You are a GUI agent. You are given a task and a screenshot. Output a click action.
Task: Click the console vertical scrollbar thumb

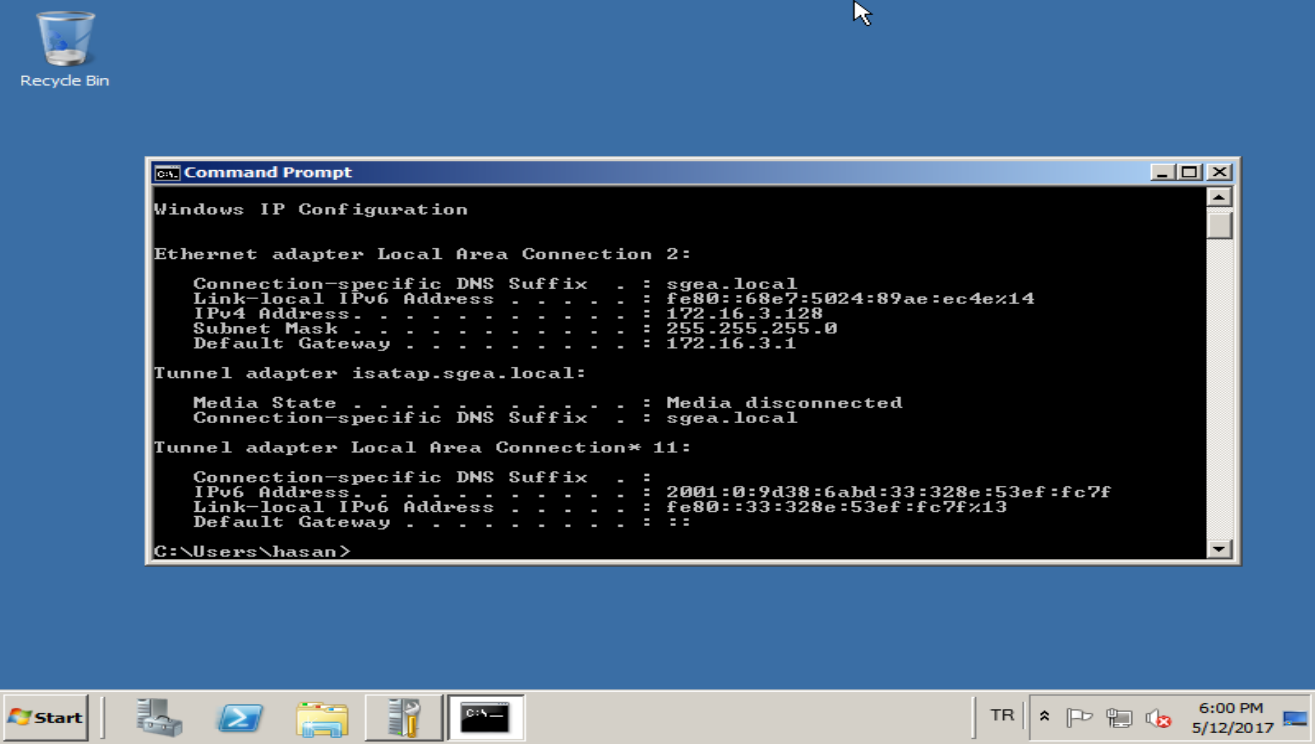click(1219, 226)
